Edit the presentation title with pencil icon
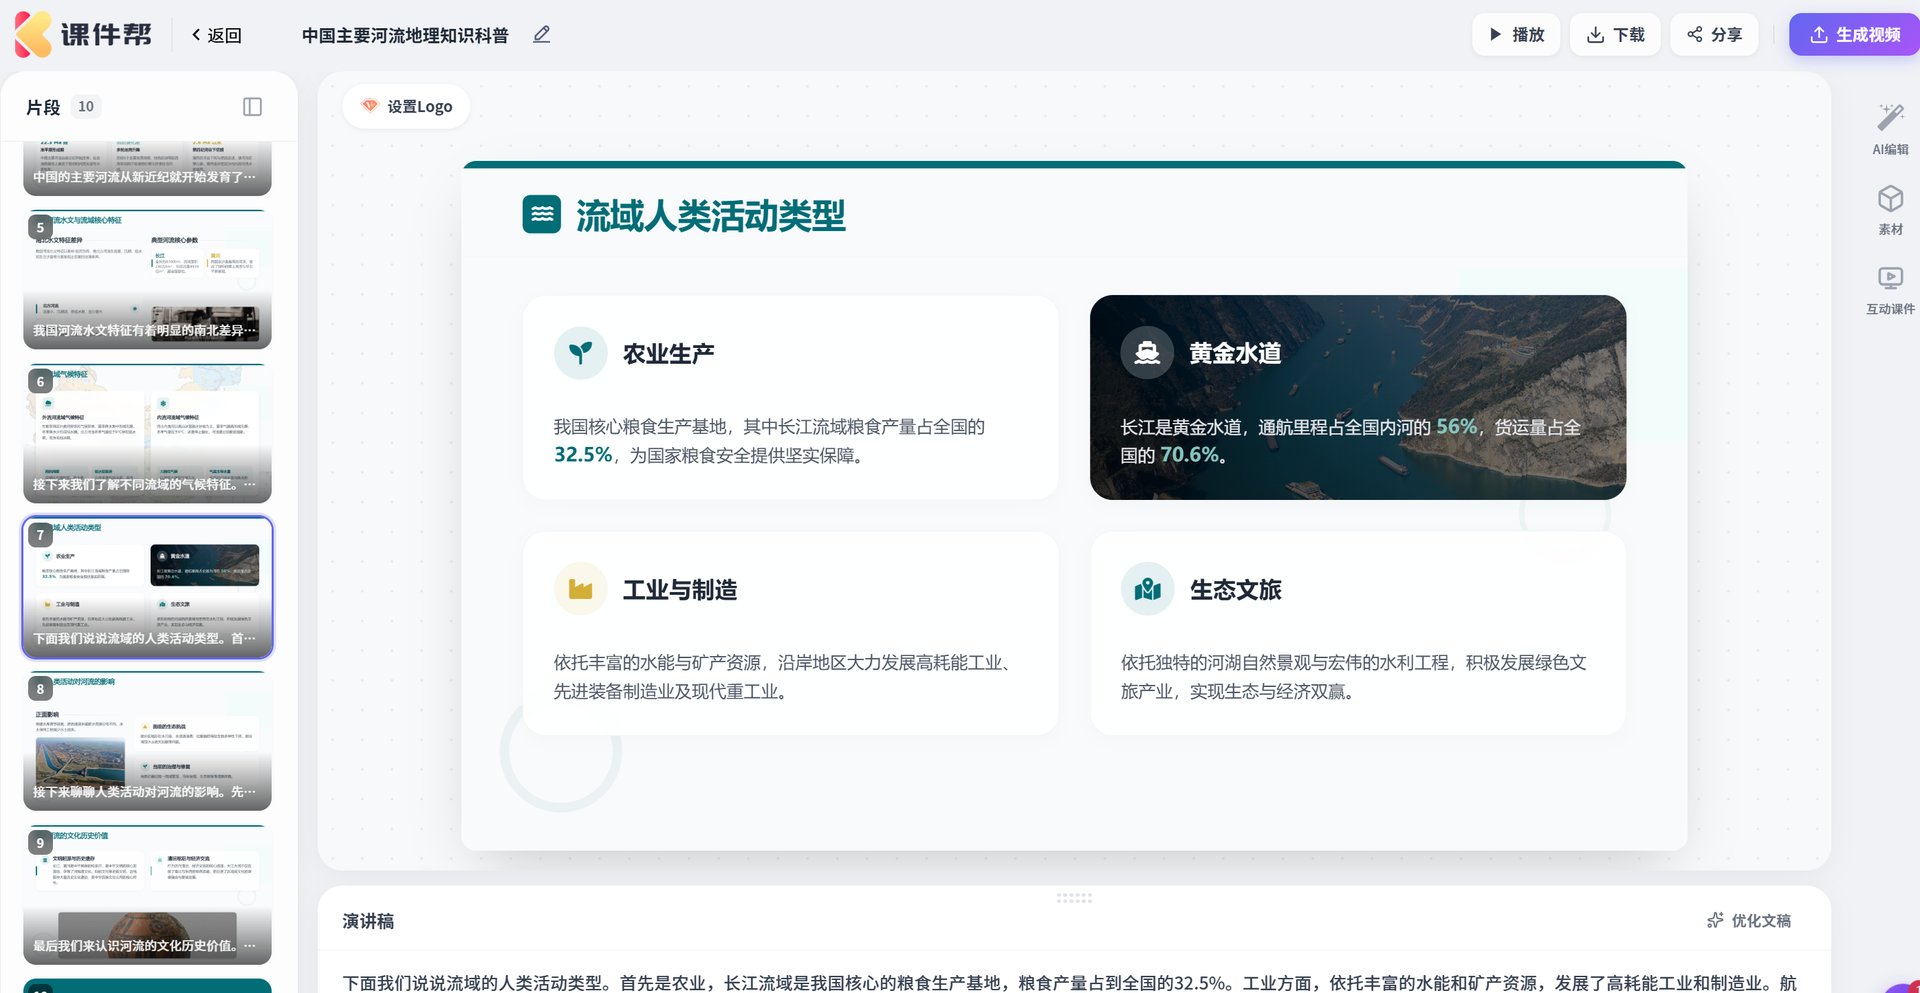The width and height of the screenshot is (1920, 993). click(x=542, y=34)
